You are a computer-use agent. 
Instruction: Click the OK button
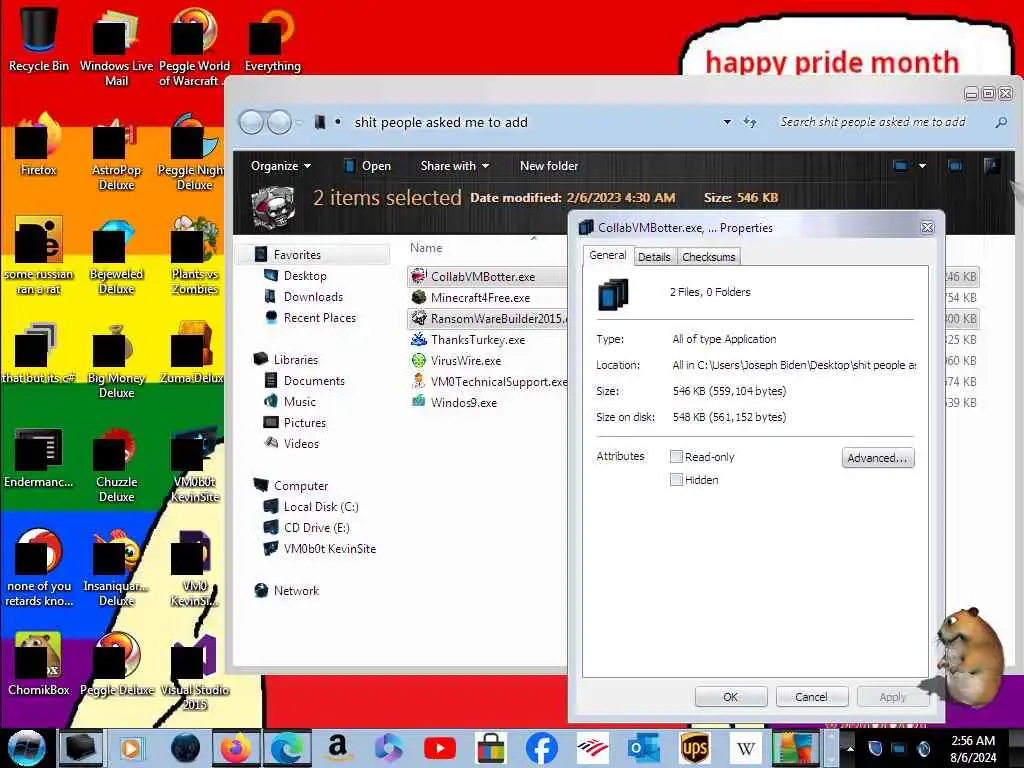coord(731,697)
